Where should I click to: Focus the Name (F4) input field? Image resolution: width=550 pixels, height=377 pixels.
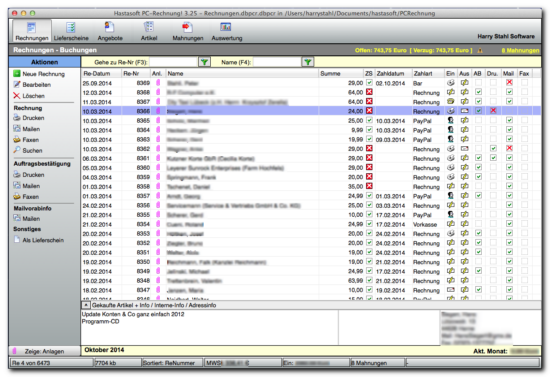[277, 62]
